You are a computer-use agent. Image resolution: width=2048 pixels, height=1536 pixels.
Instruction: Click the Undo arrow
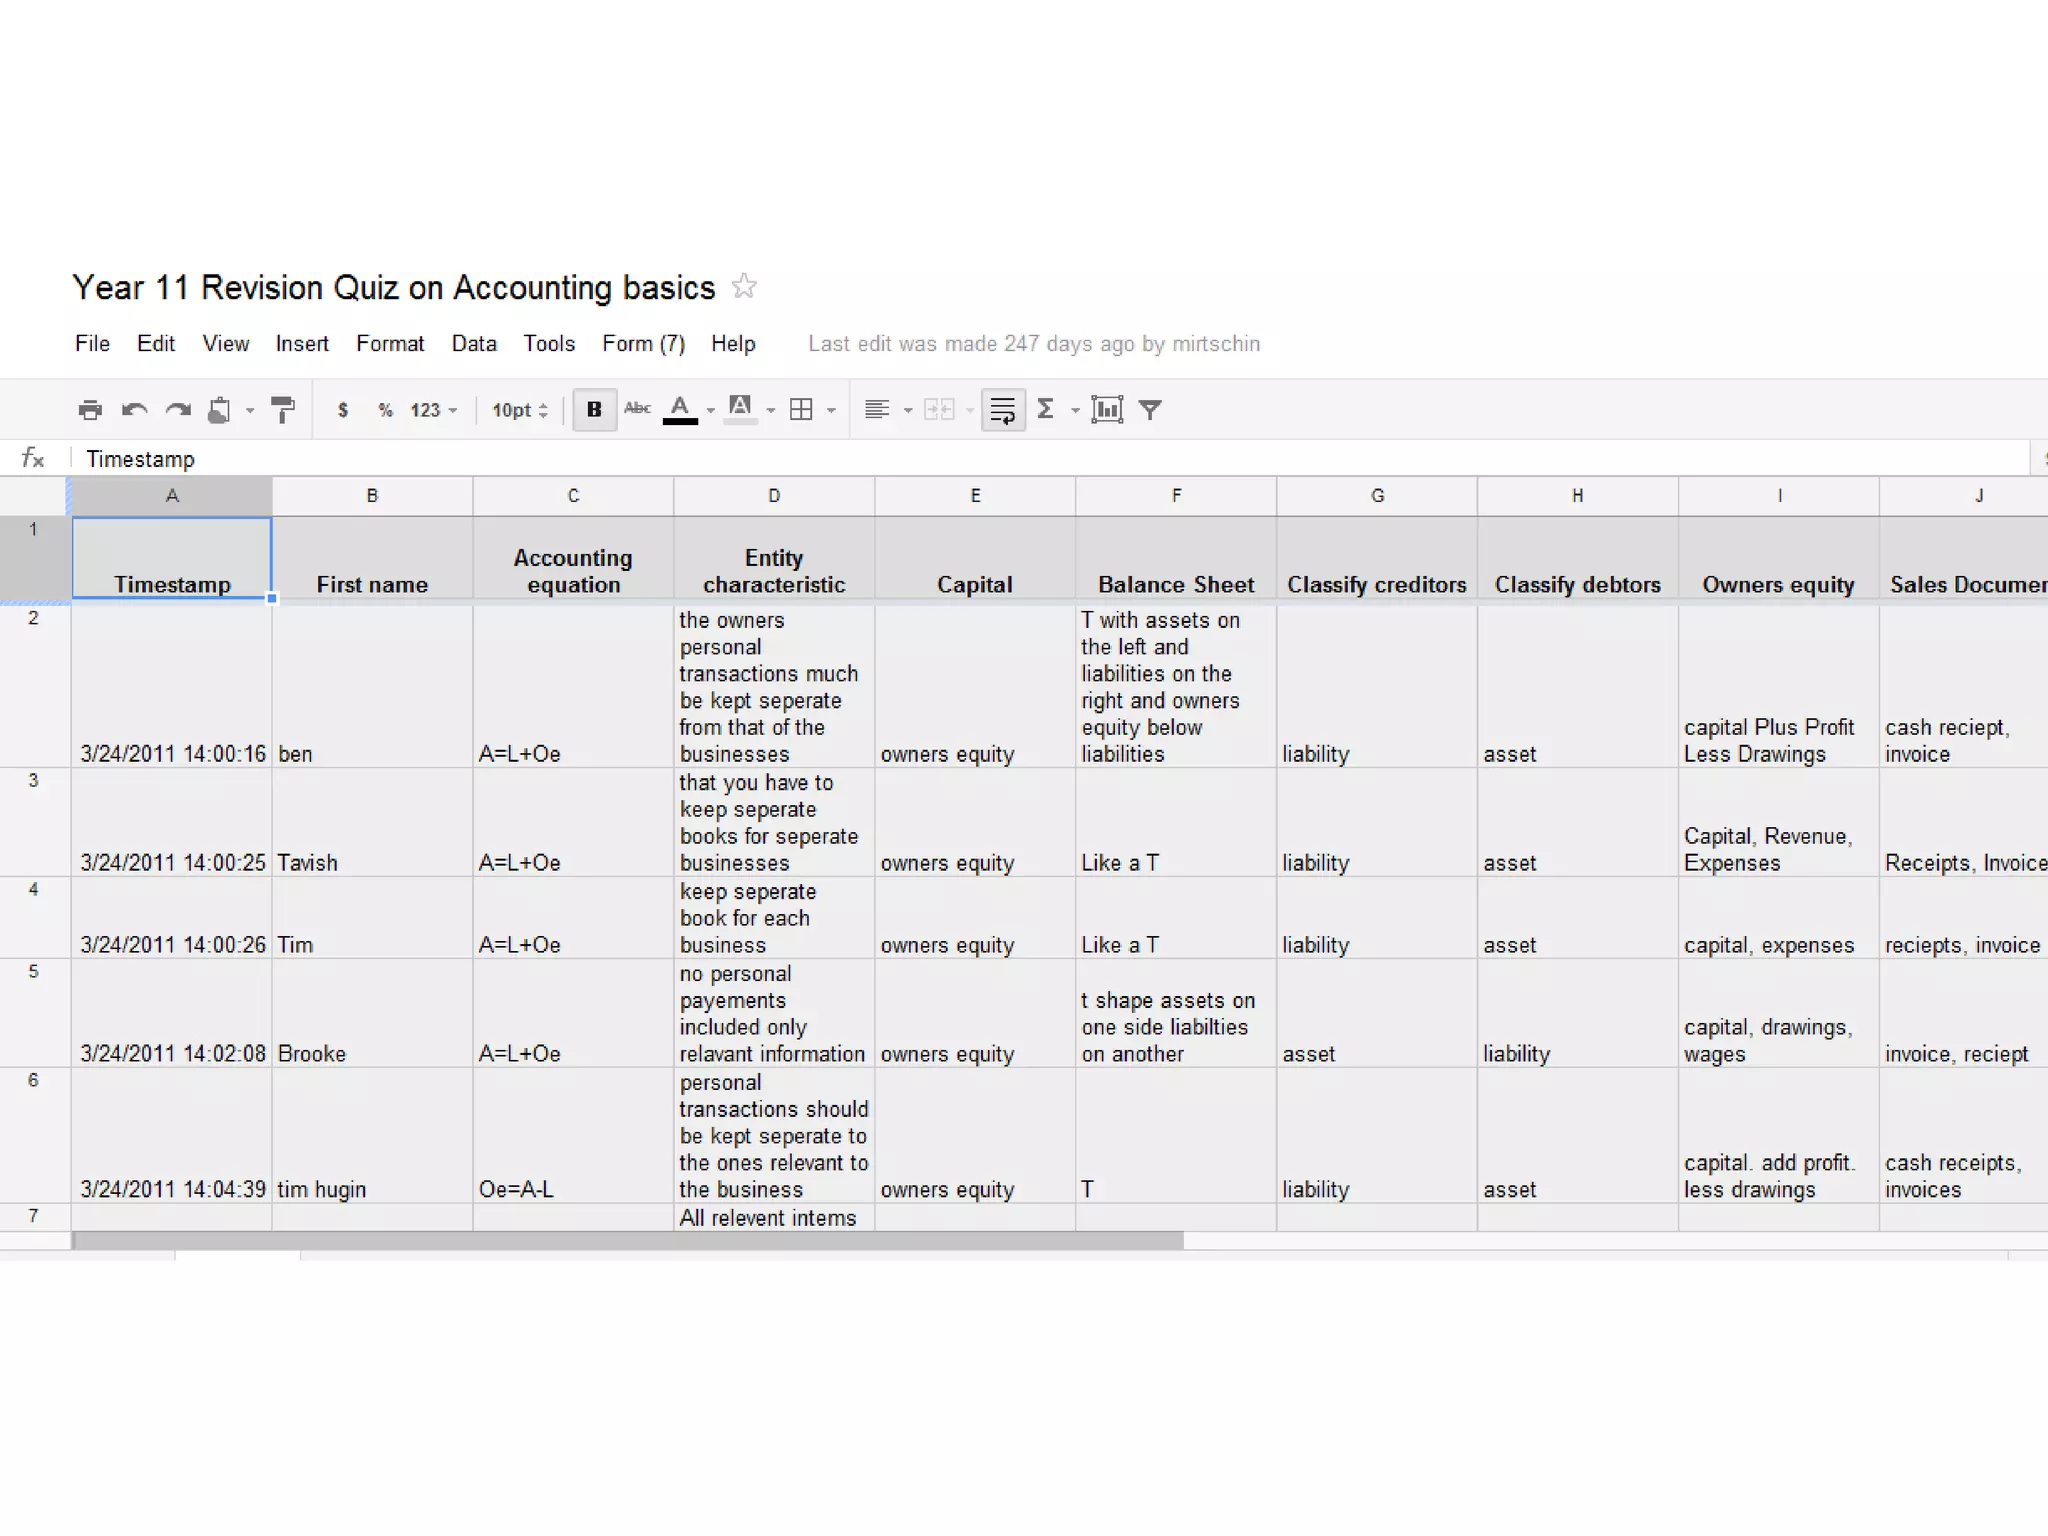[134, 410]
